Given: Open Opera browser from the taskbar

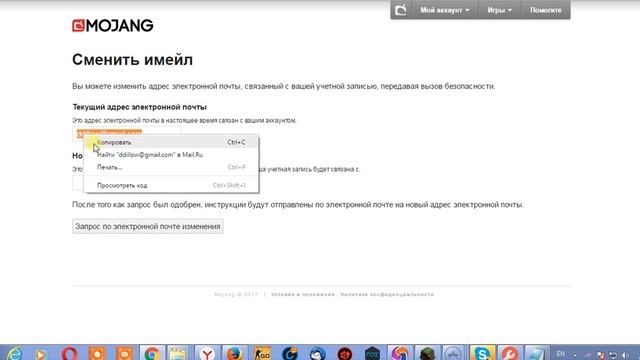Looking at the screenshot, I should [x=69, y=353].
